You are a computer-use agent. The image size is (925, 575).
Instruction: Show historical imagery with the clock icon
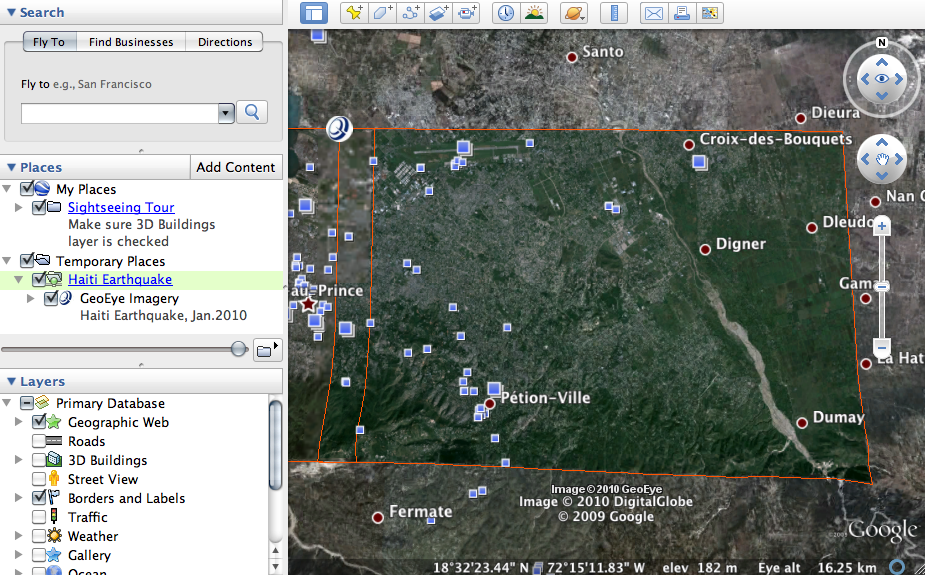506,13
